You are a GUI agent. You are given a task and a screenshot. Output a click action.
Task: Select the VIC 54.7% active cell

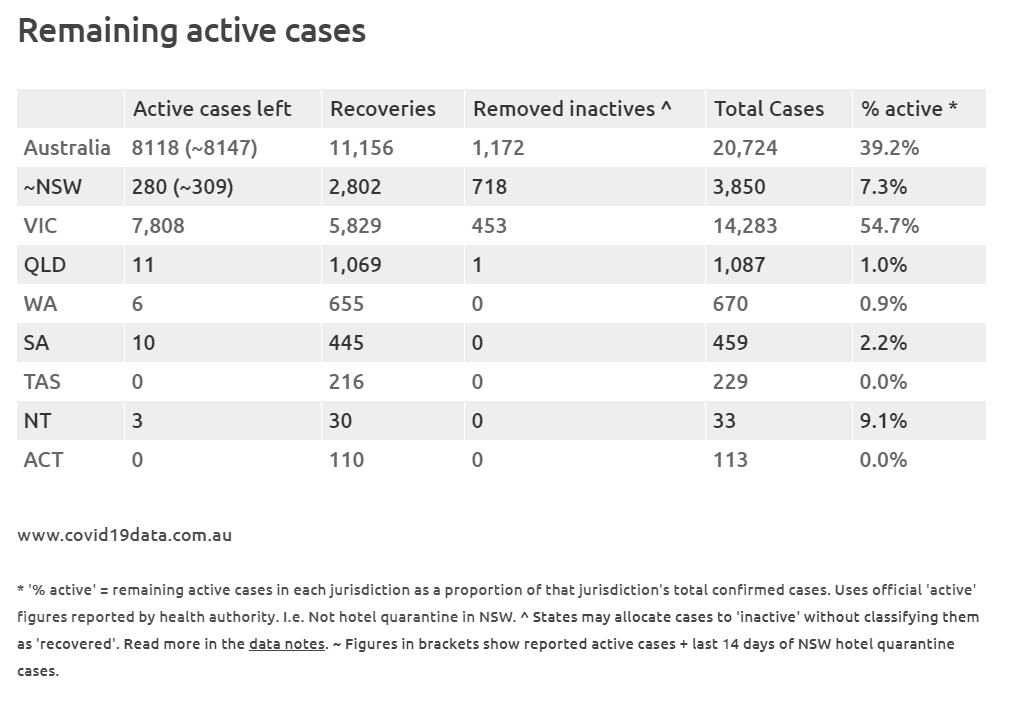(889, 226)
